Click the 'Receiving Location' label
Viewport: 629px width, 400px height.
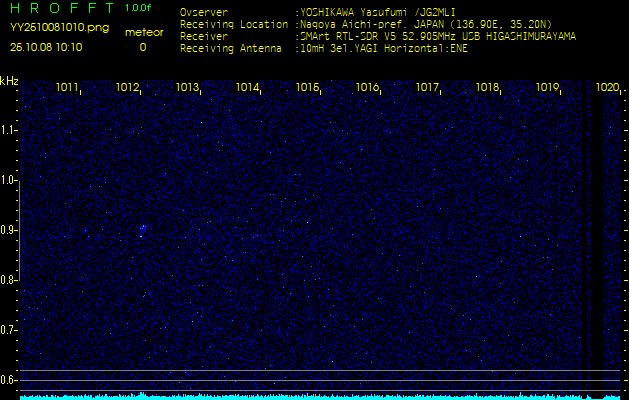point(234,24)
